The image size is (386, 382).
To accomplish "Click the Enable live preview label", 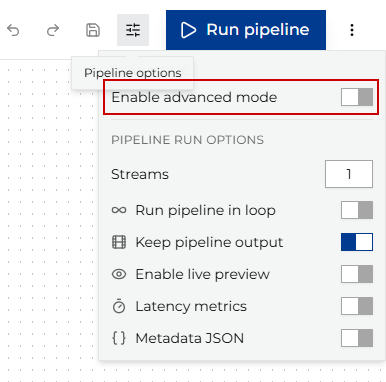I will 203,274.
